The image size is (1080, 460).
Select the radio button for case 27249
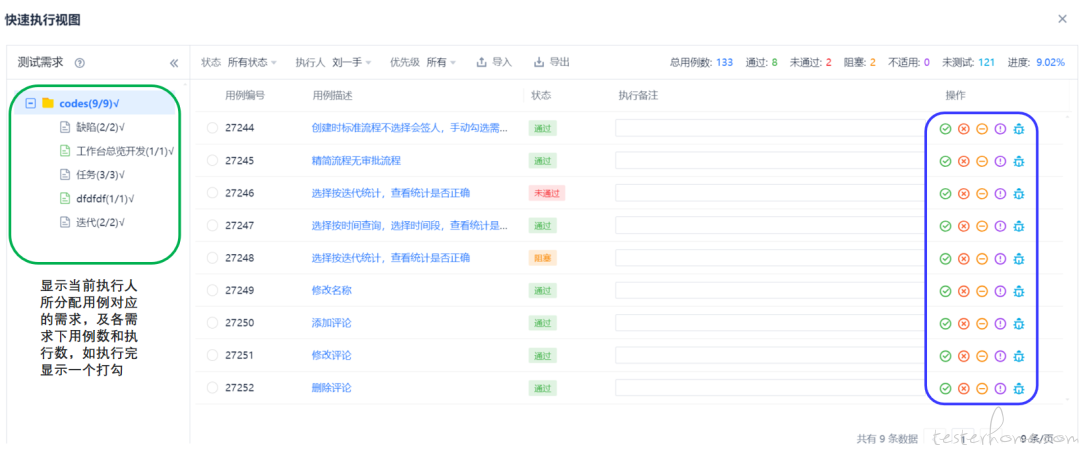click(212, 290)
